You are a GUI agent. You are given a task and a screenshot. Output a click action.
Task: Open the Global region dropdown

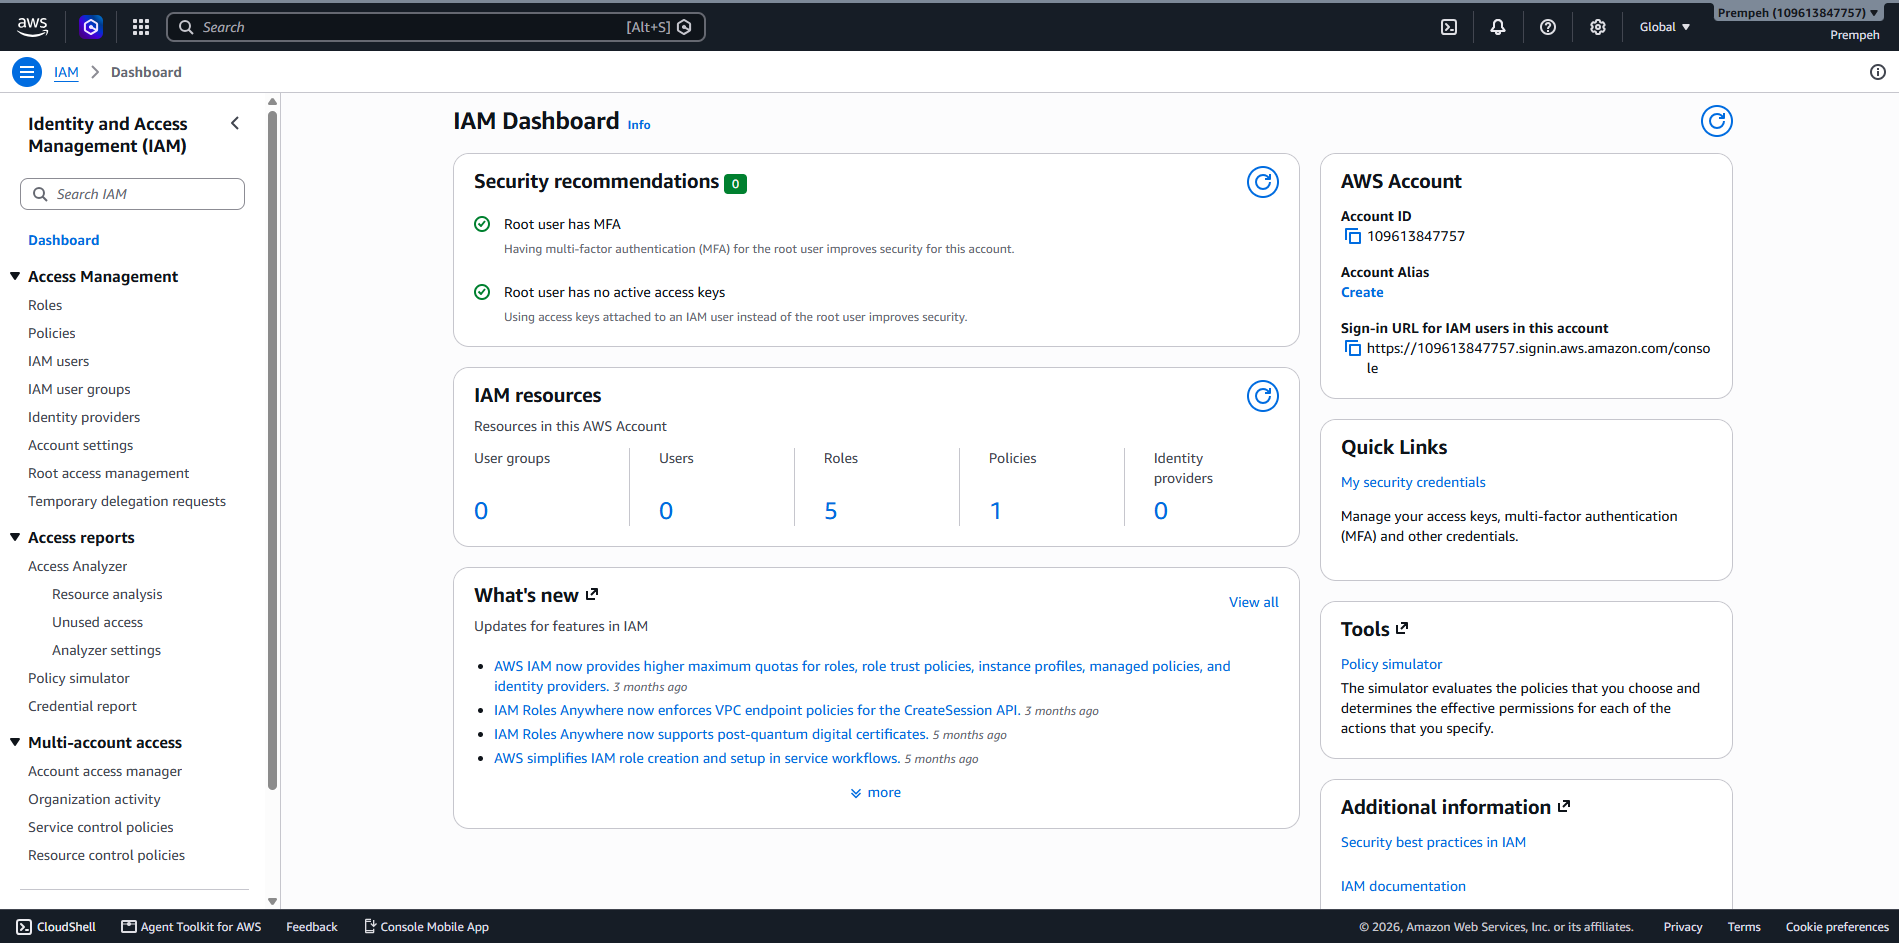[1664, 27]
